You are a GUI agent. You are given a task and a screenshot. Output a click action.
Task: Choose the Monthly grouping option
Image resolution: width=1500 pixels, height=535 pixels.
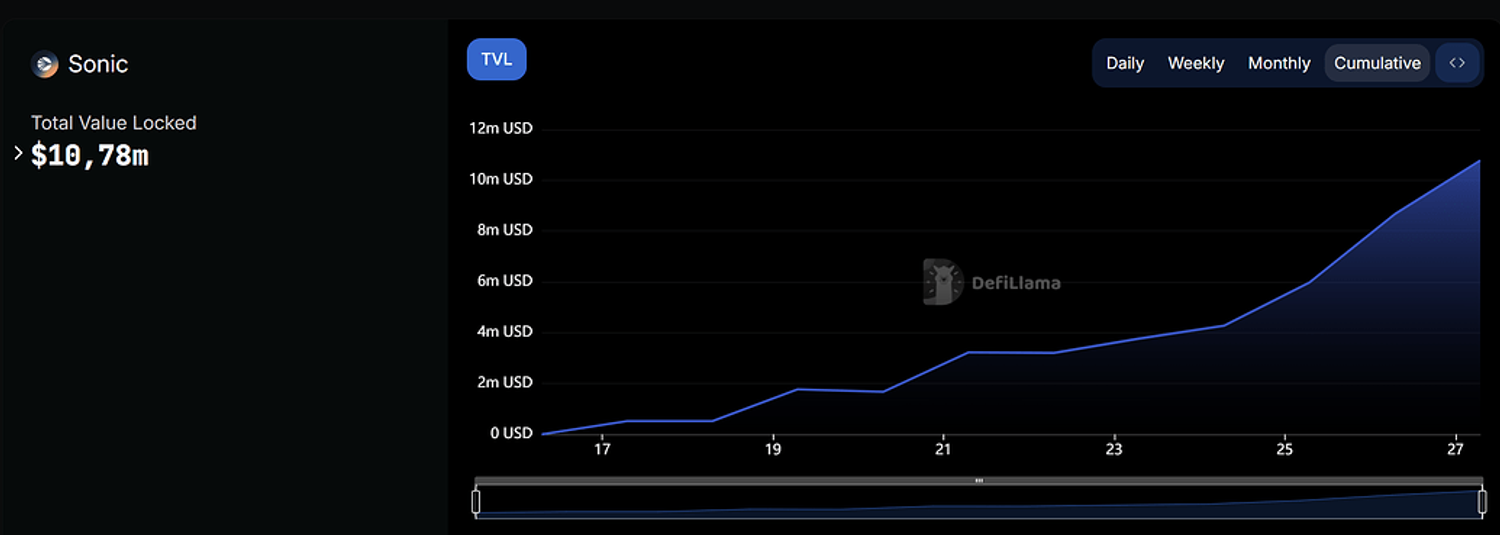click(x=1279, y=63)
